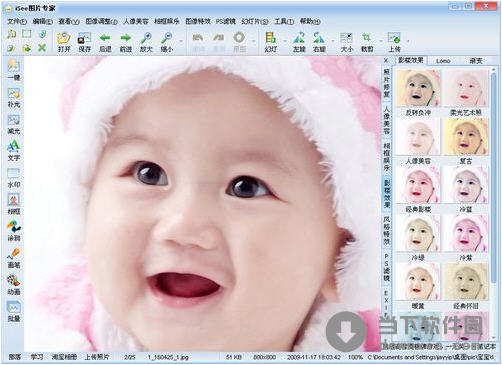The width and height of the screenshot is (502, 365).
Task: Open the PS滤镜 menu in menu bar
Action: click(225, 21)
